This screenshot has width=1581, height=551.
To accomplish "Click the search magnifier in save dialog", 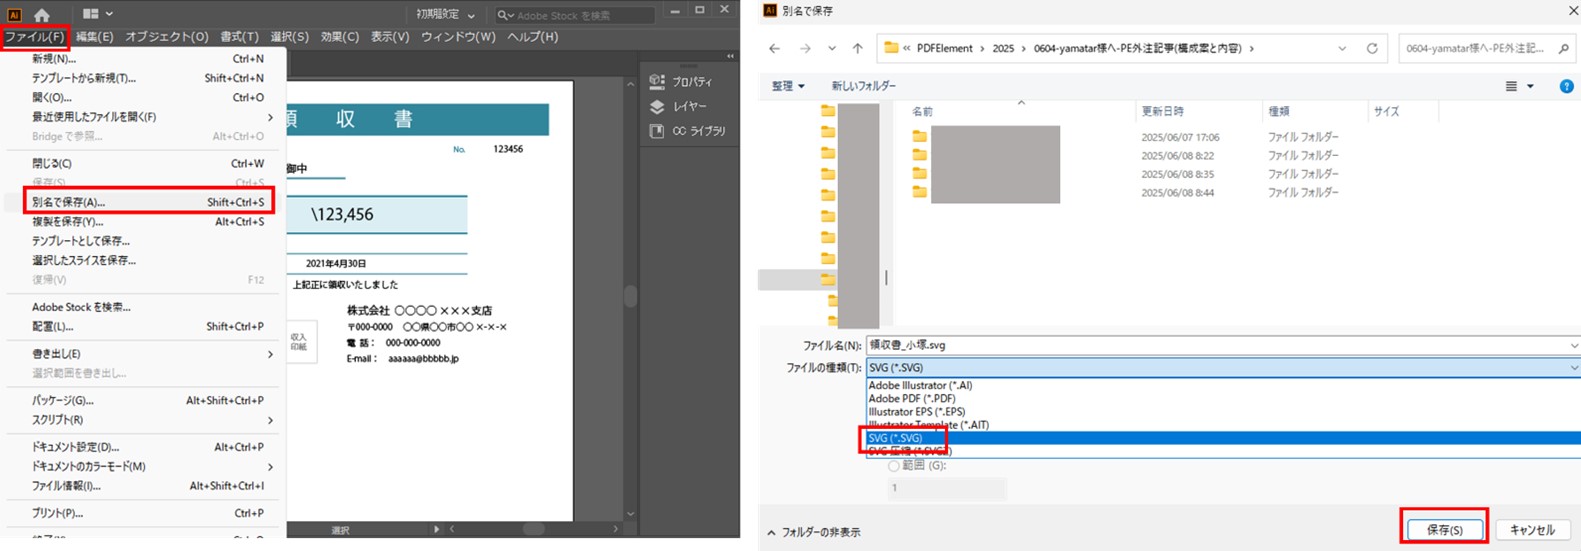I will click(1564, 48).
